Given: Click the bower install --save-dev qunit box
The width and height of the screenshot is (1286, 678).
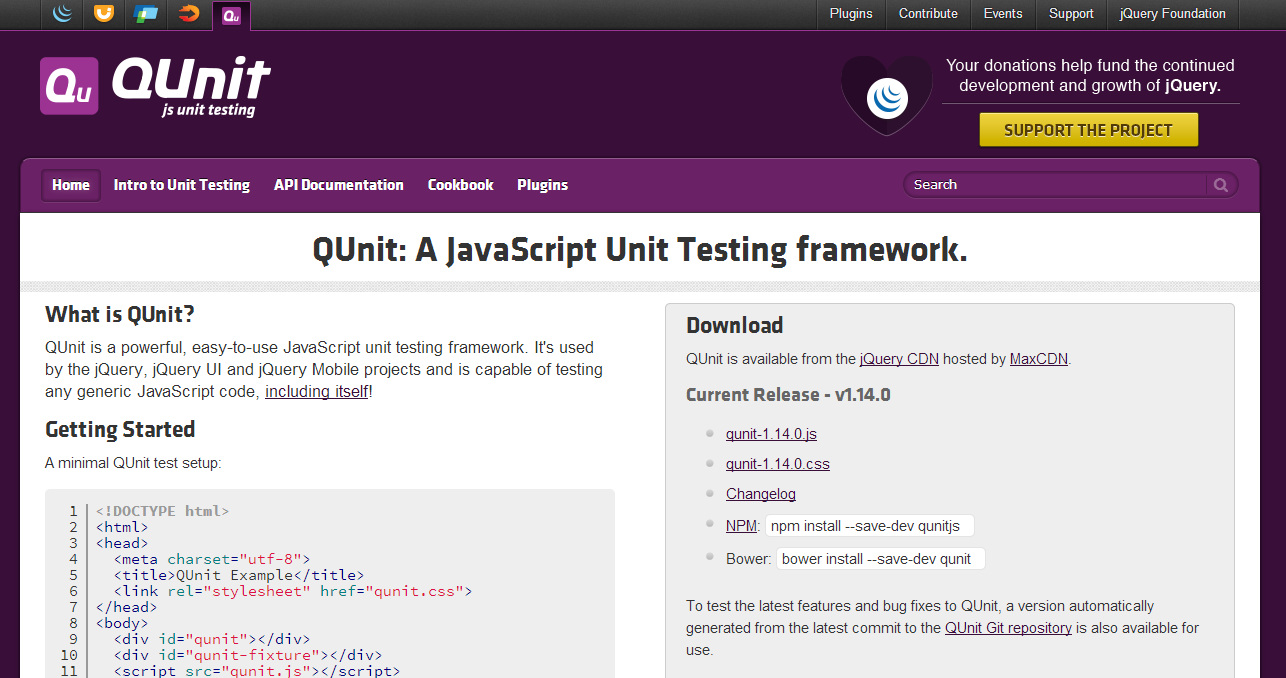Looking at the screenshot, I should coord(880,559).
